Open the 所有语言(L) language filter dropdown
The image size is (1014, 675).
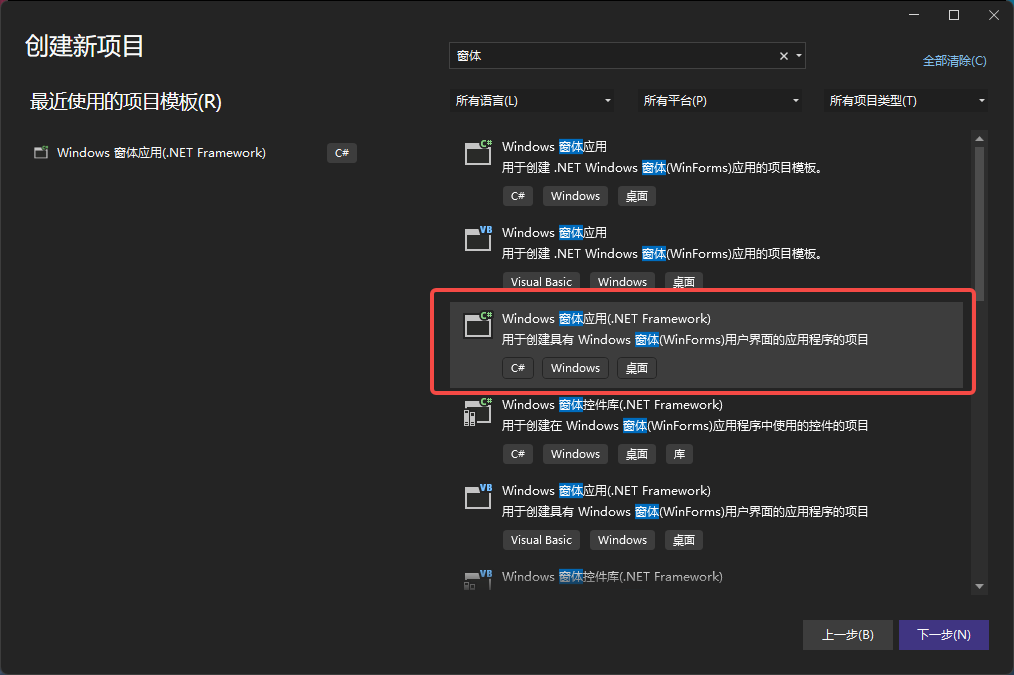tap(532, 101)
